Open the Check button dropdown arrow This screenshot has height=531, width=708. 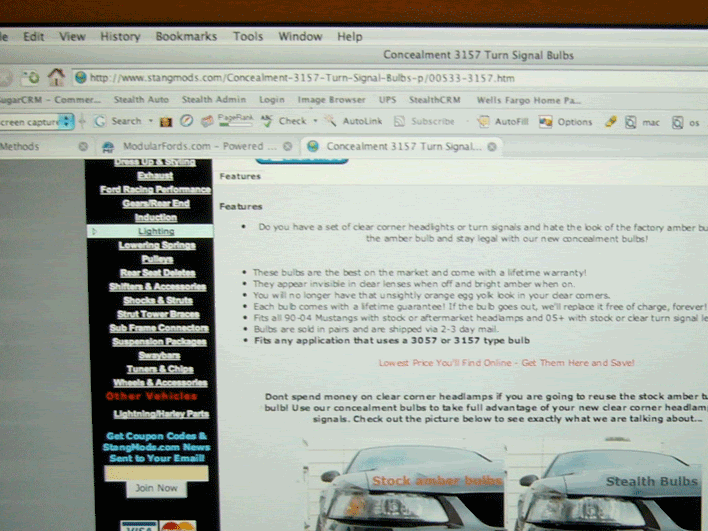(315, 121)
